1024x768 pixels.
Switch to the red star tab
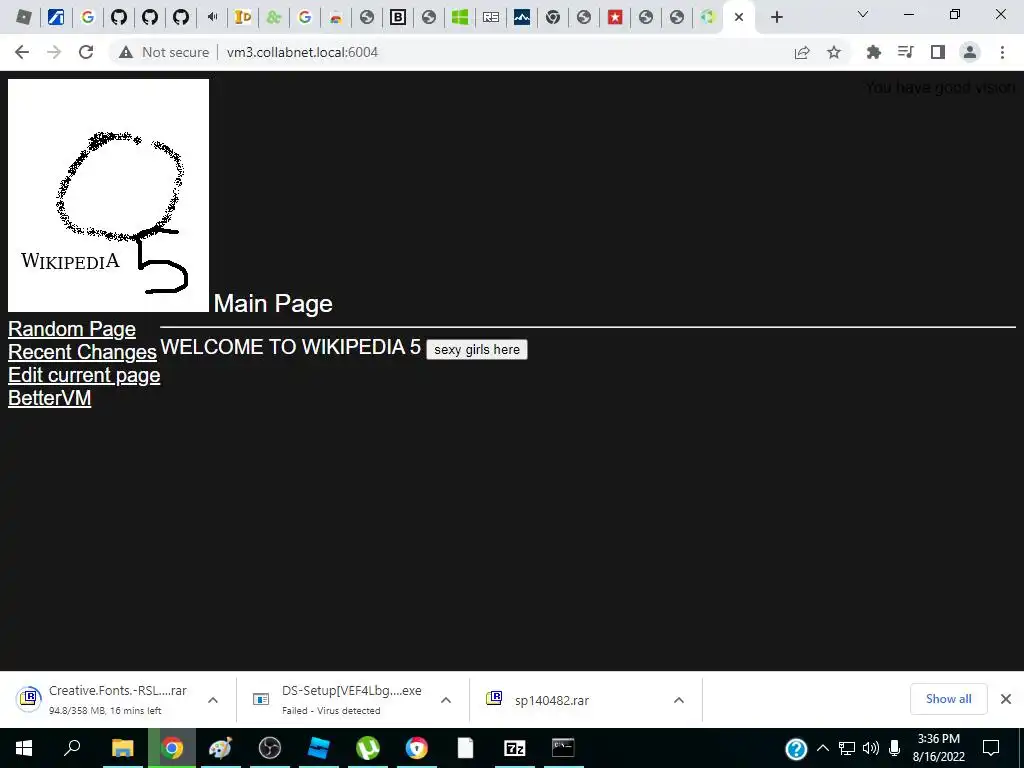point(615,17)
